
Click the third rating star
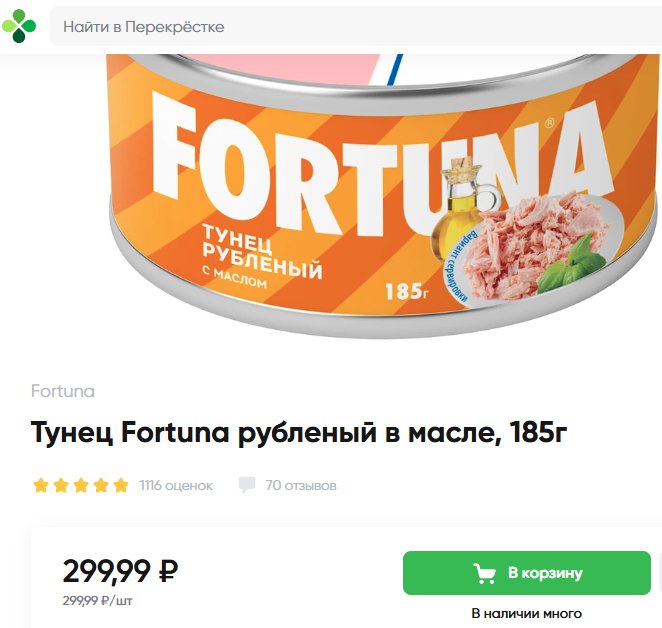[x=81, y=485]
